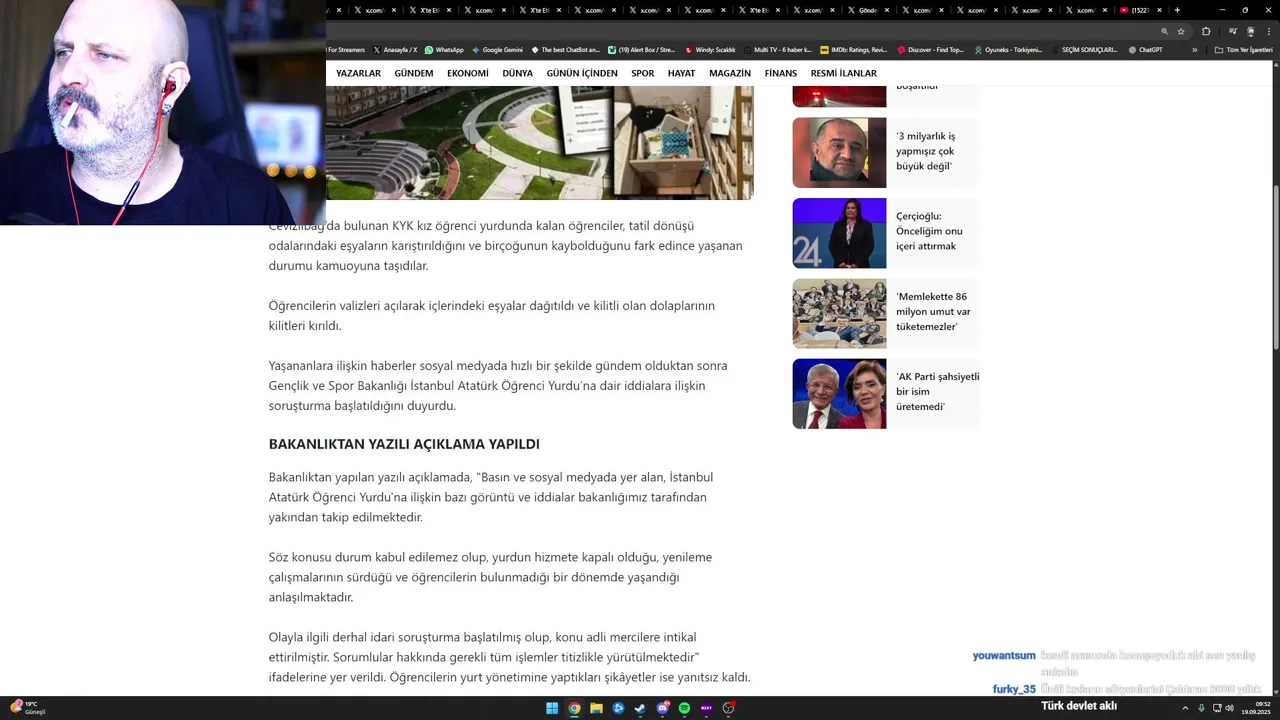Open File Explorer from the taskbar
This screenshot has width=1280, height=720.
click(x=596, y=708)
